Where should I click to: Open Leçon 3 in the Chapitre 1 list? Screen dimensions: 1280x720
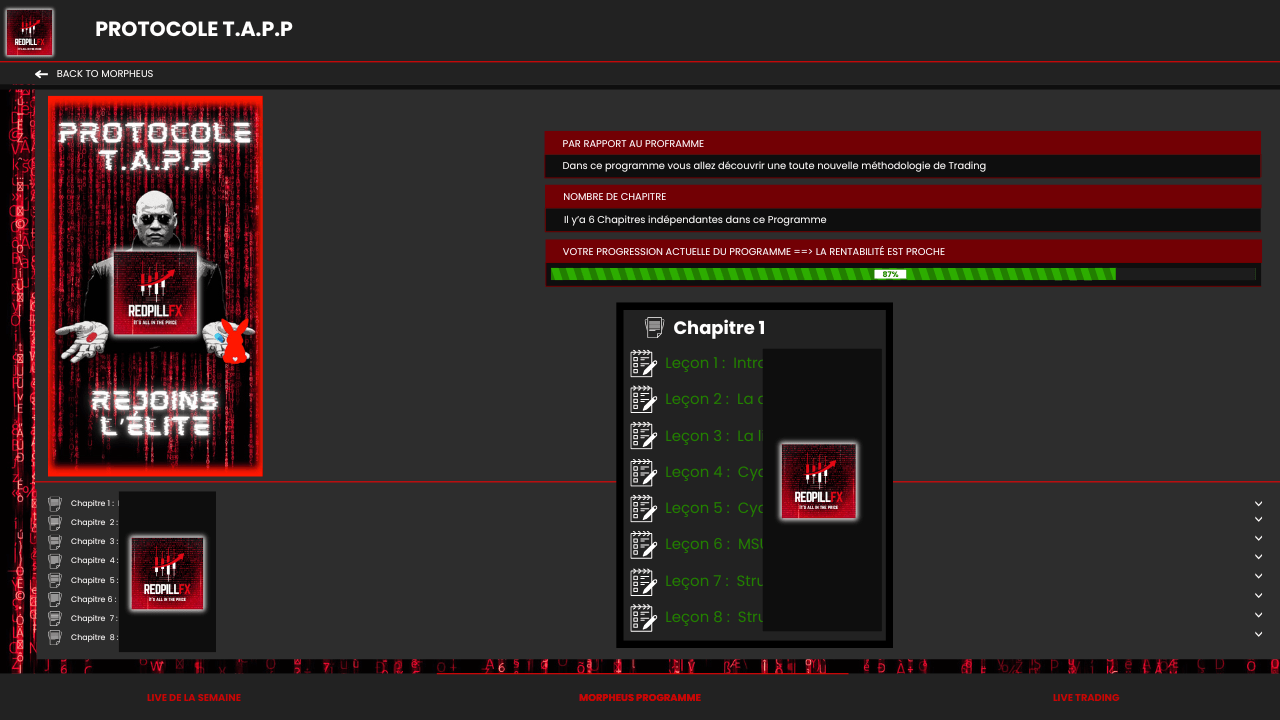(x=714, y=436)
